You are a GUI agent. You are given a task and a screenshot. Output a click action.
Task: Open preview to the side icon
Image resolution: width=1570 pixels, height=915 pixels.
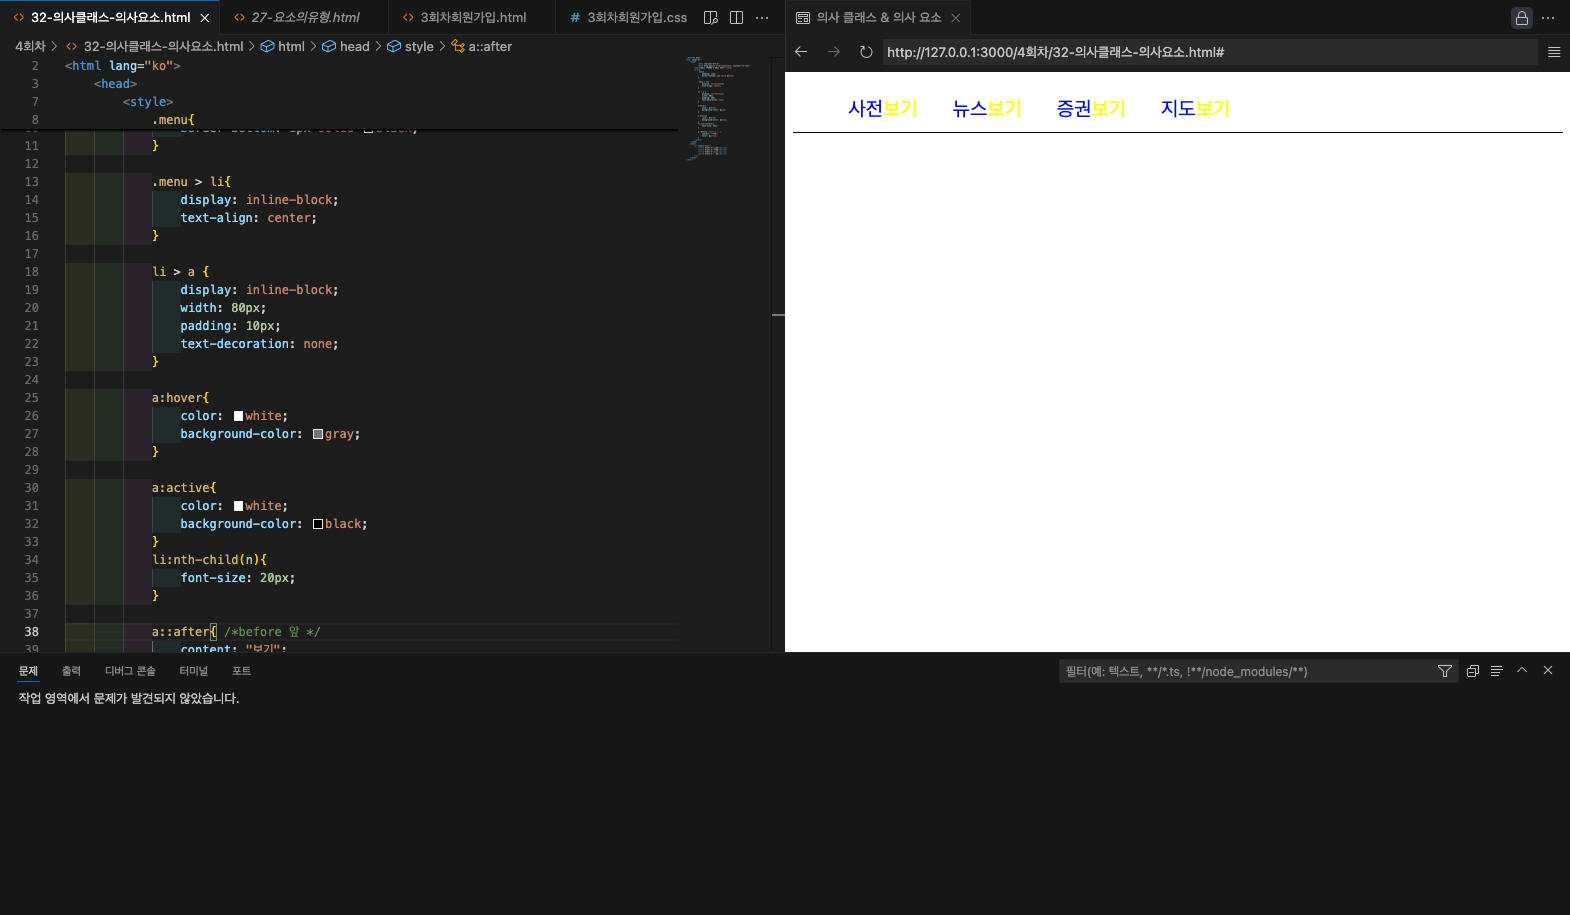pyautogui.click(x=711, y=17)
